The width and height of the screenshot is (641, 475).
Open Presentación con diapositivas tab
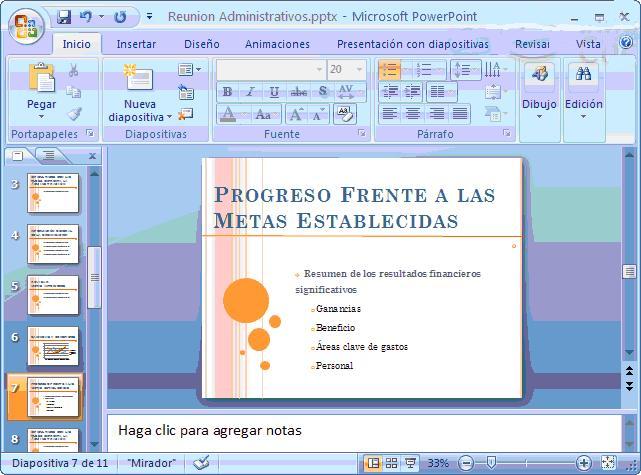(x=412, y=44)
